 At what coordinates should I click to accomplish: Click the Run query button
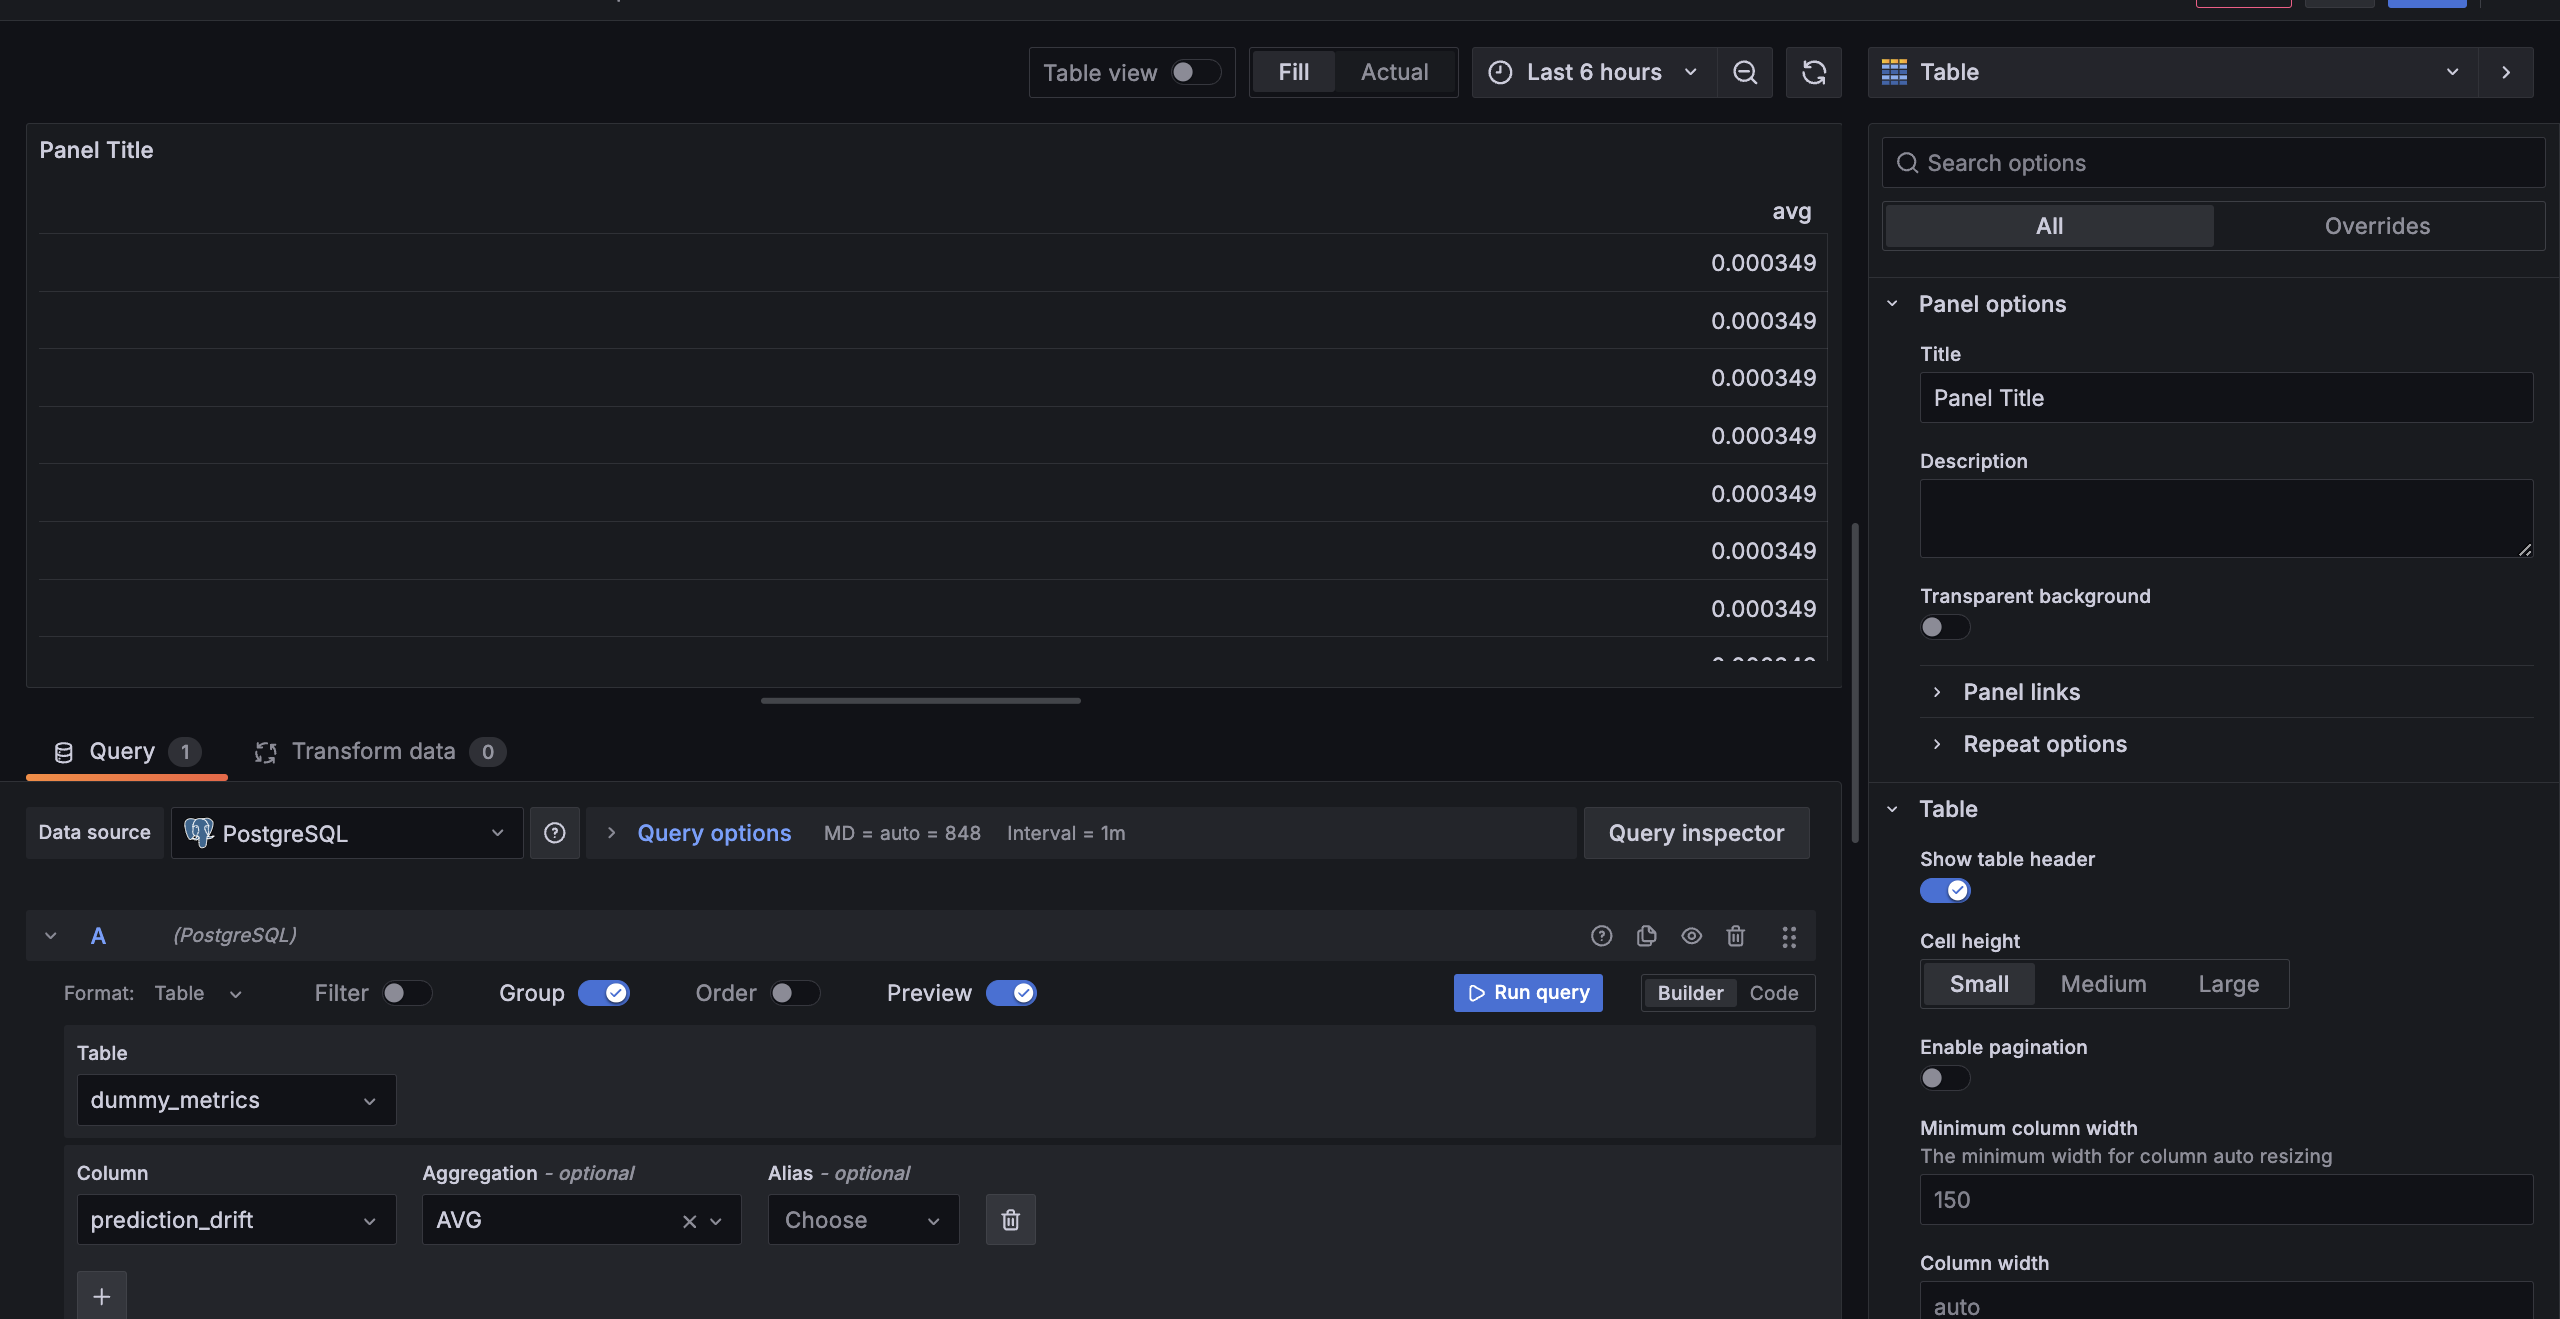[1528, 993]
